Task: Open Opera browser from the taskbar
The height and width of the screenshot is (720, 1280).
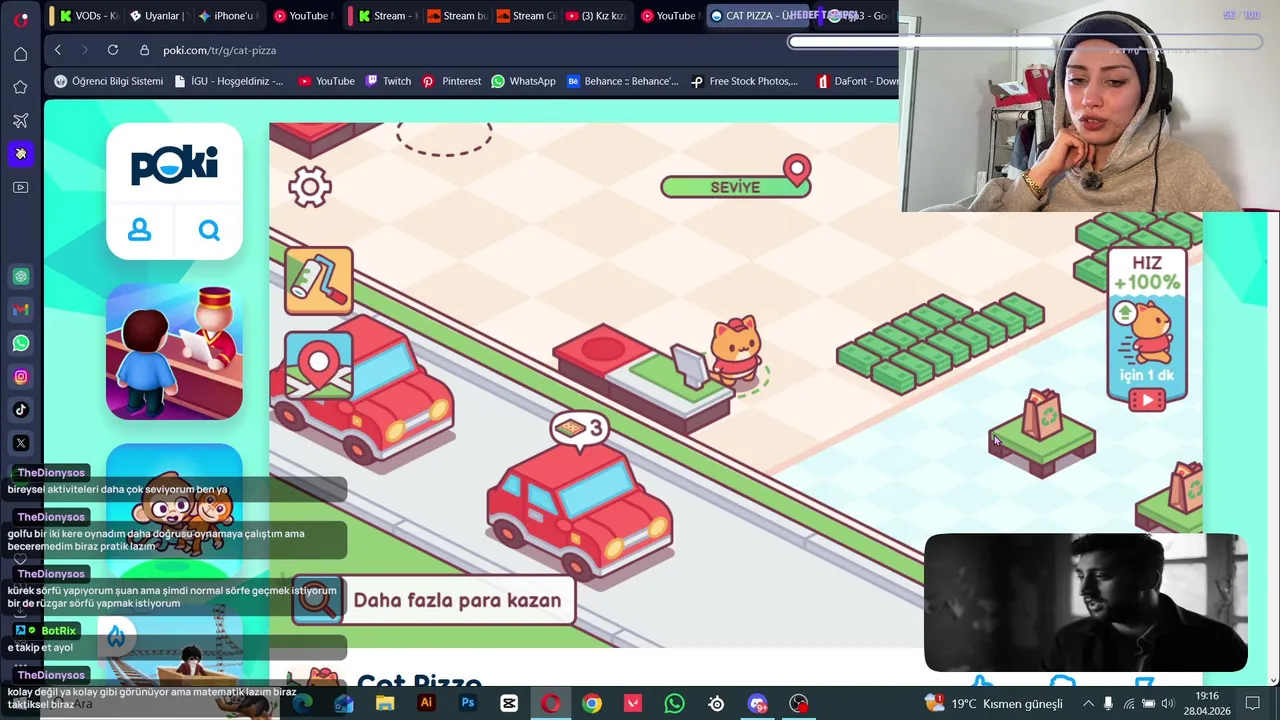Action: (550, 703)
